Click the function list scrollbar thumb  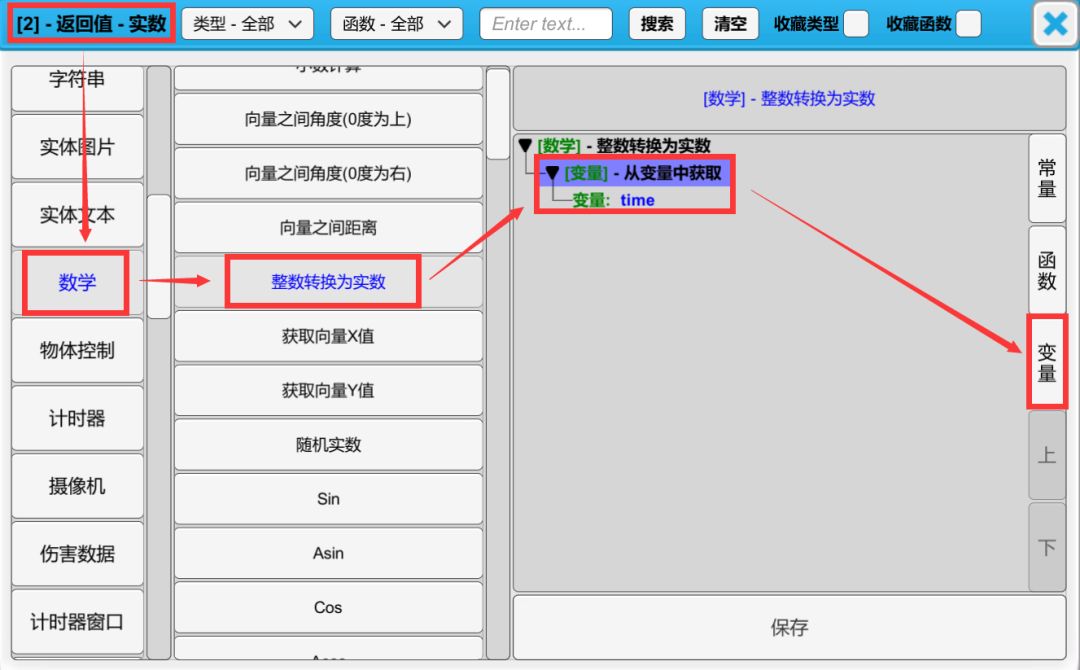click(x=498, y=114)
